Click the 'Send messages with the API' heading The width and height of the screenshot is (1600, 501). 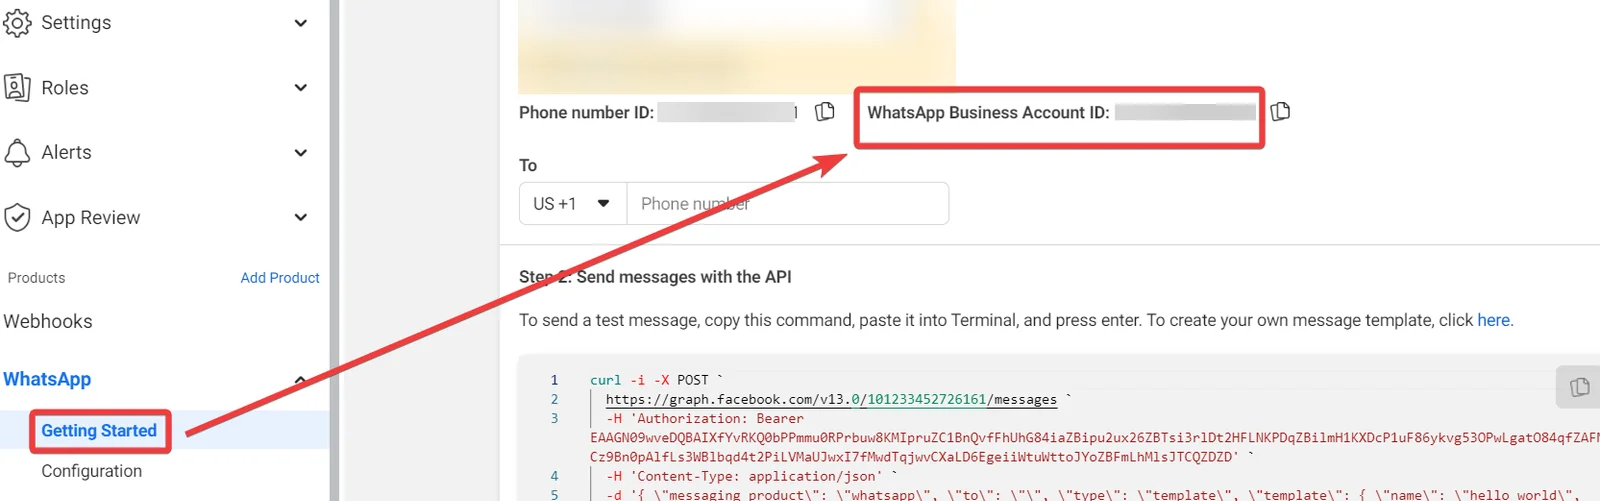[684, 277]
